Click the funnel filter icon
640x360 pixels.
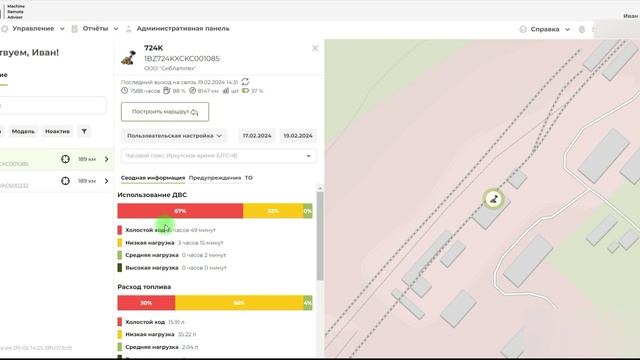pos(84,131)
